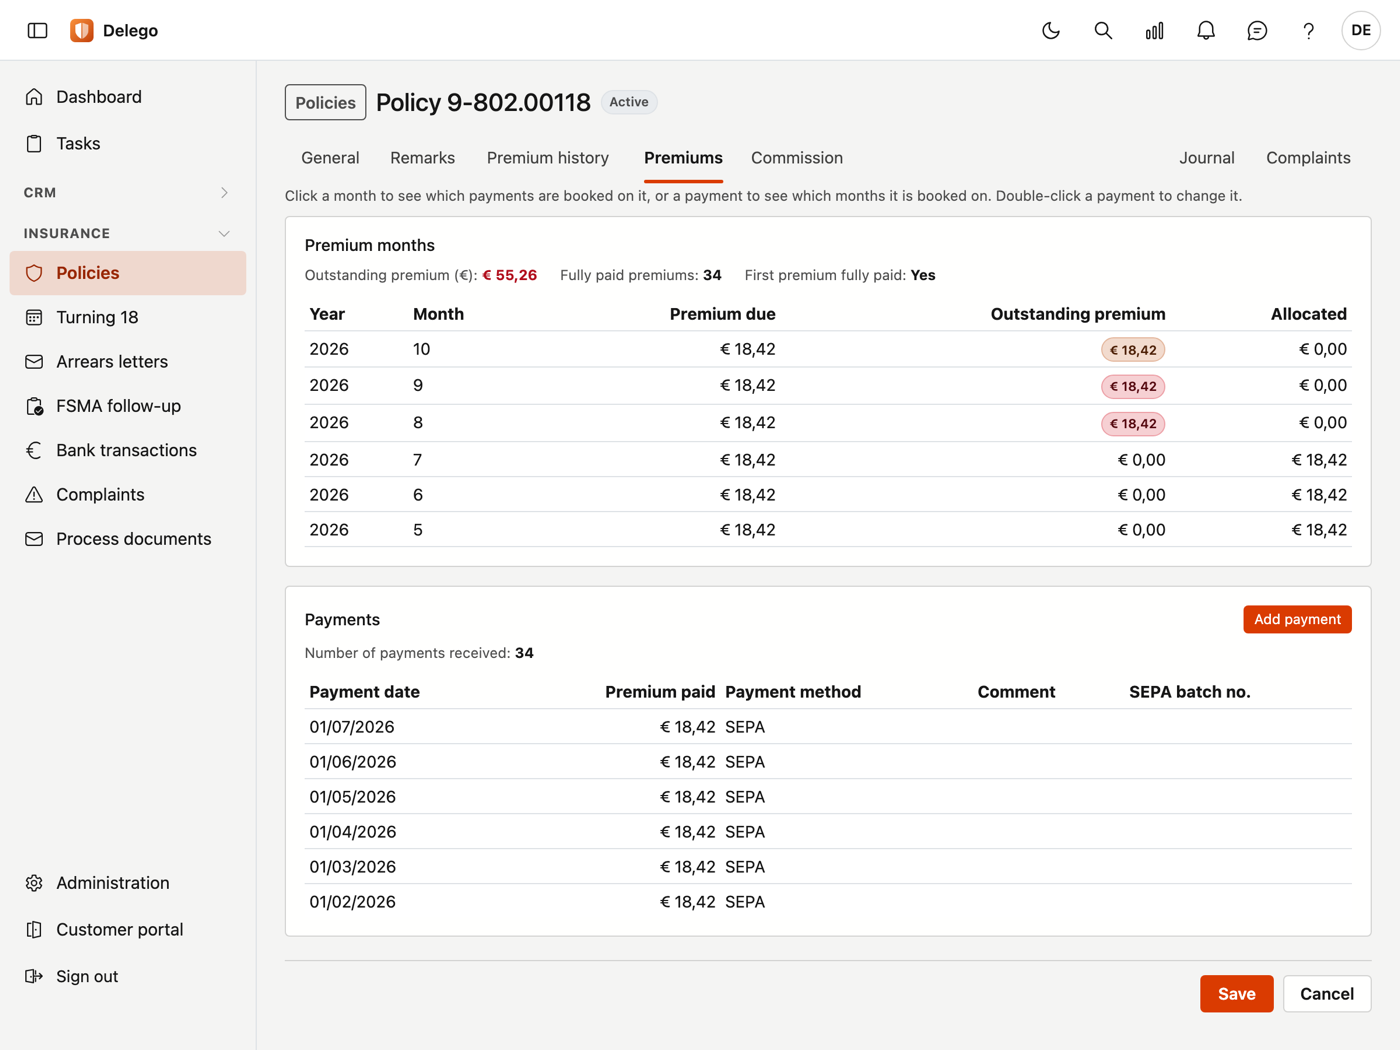
Task: Select the 01/07/2026 payment row
Action: coord(828,727)
